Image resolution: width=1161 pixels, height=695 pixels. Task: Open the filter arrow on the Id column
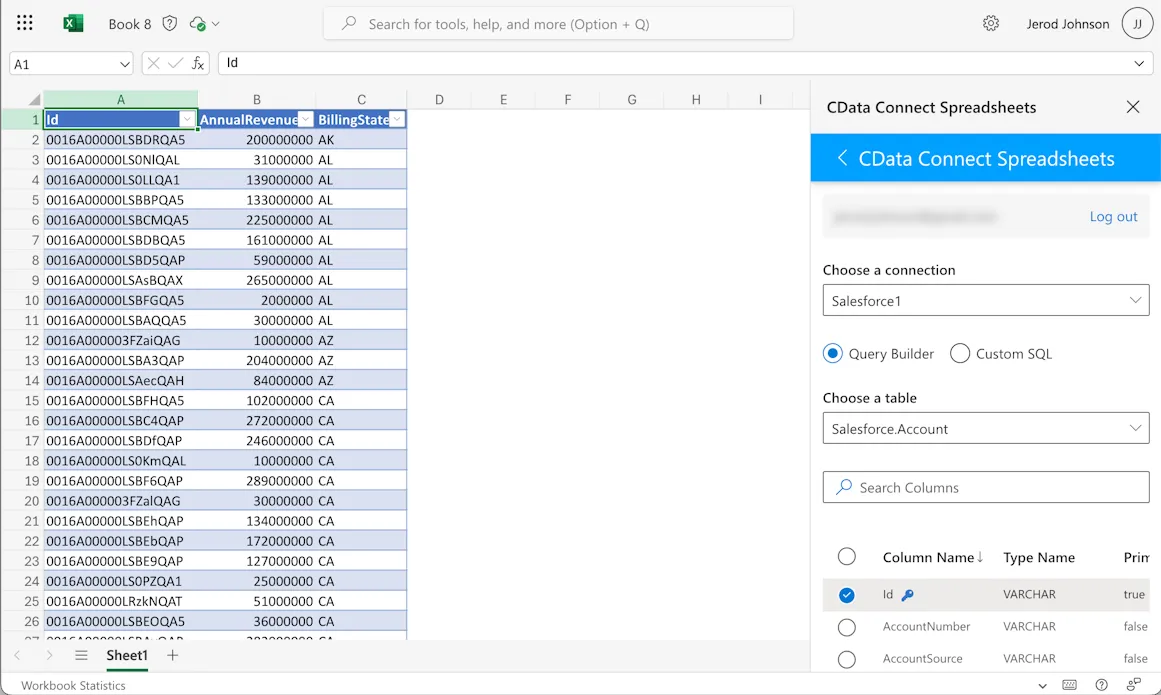(187, 119)
